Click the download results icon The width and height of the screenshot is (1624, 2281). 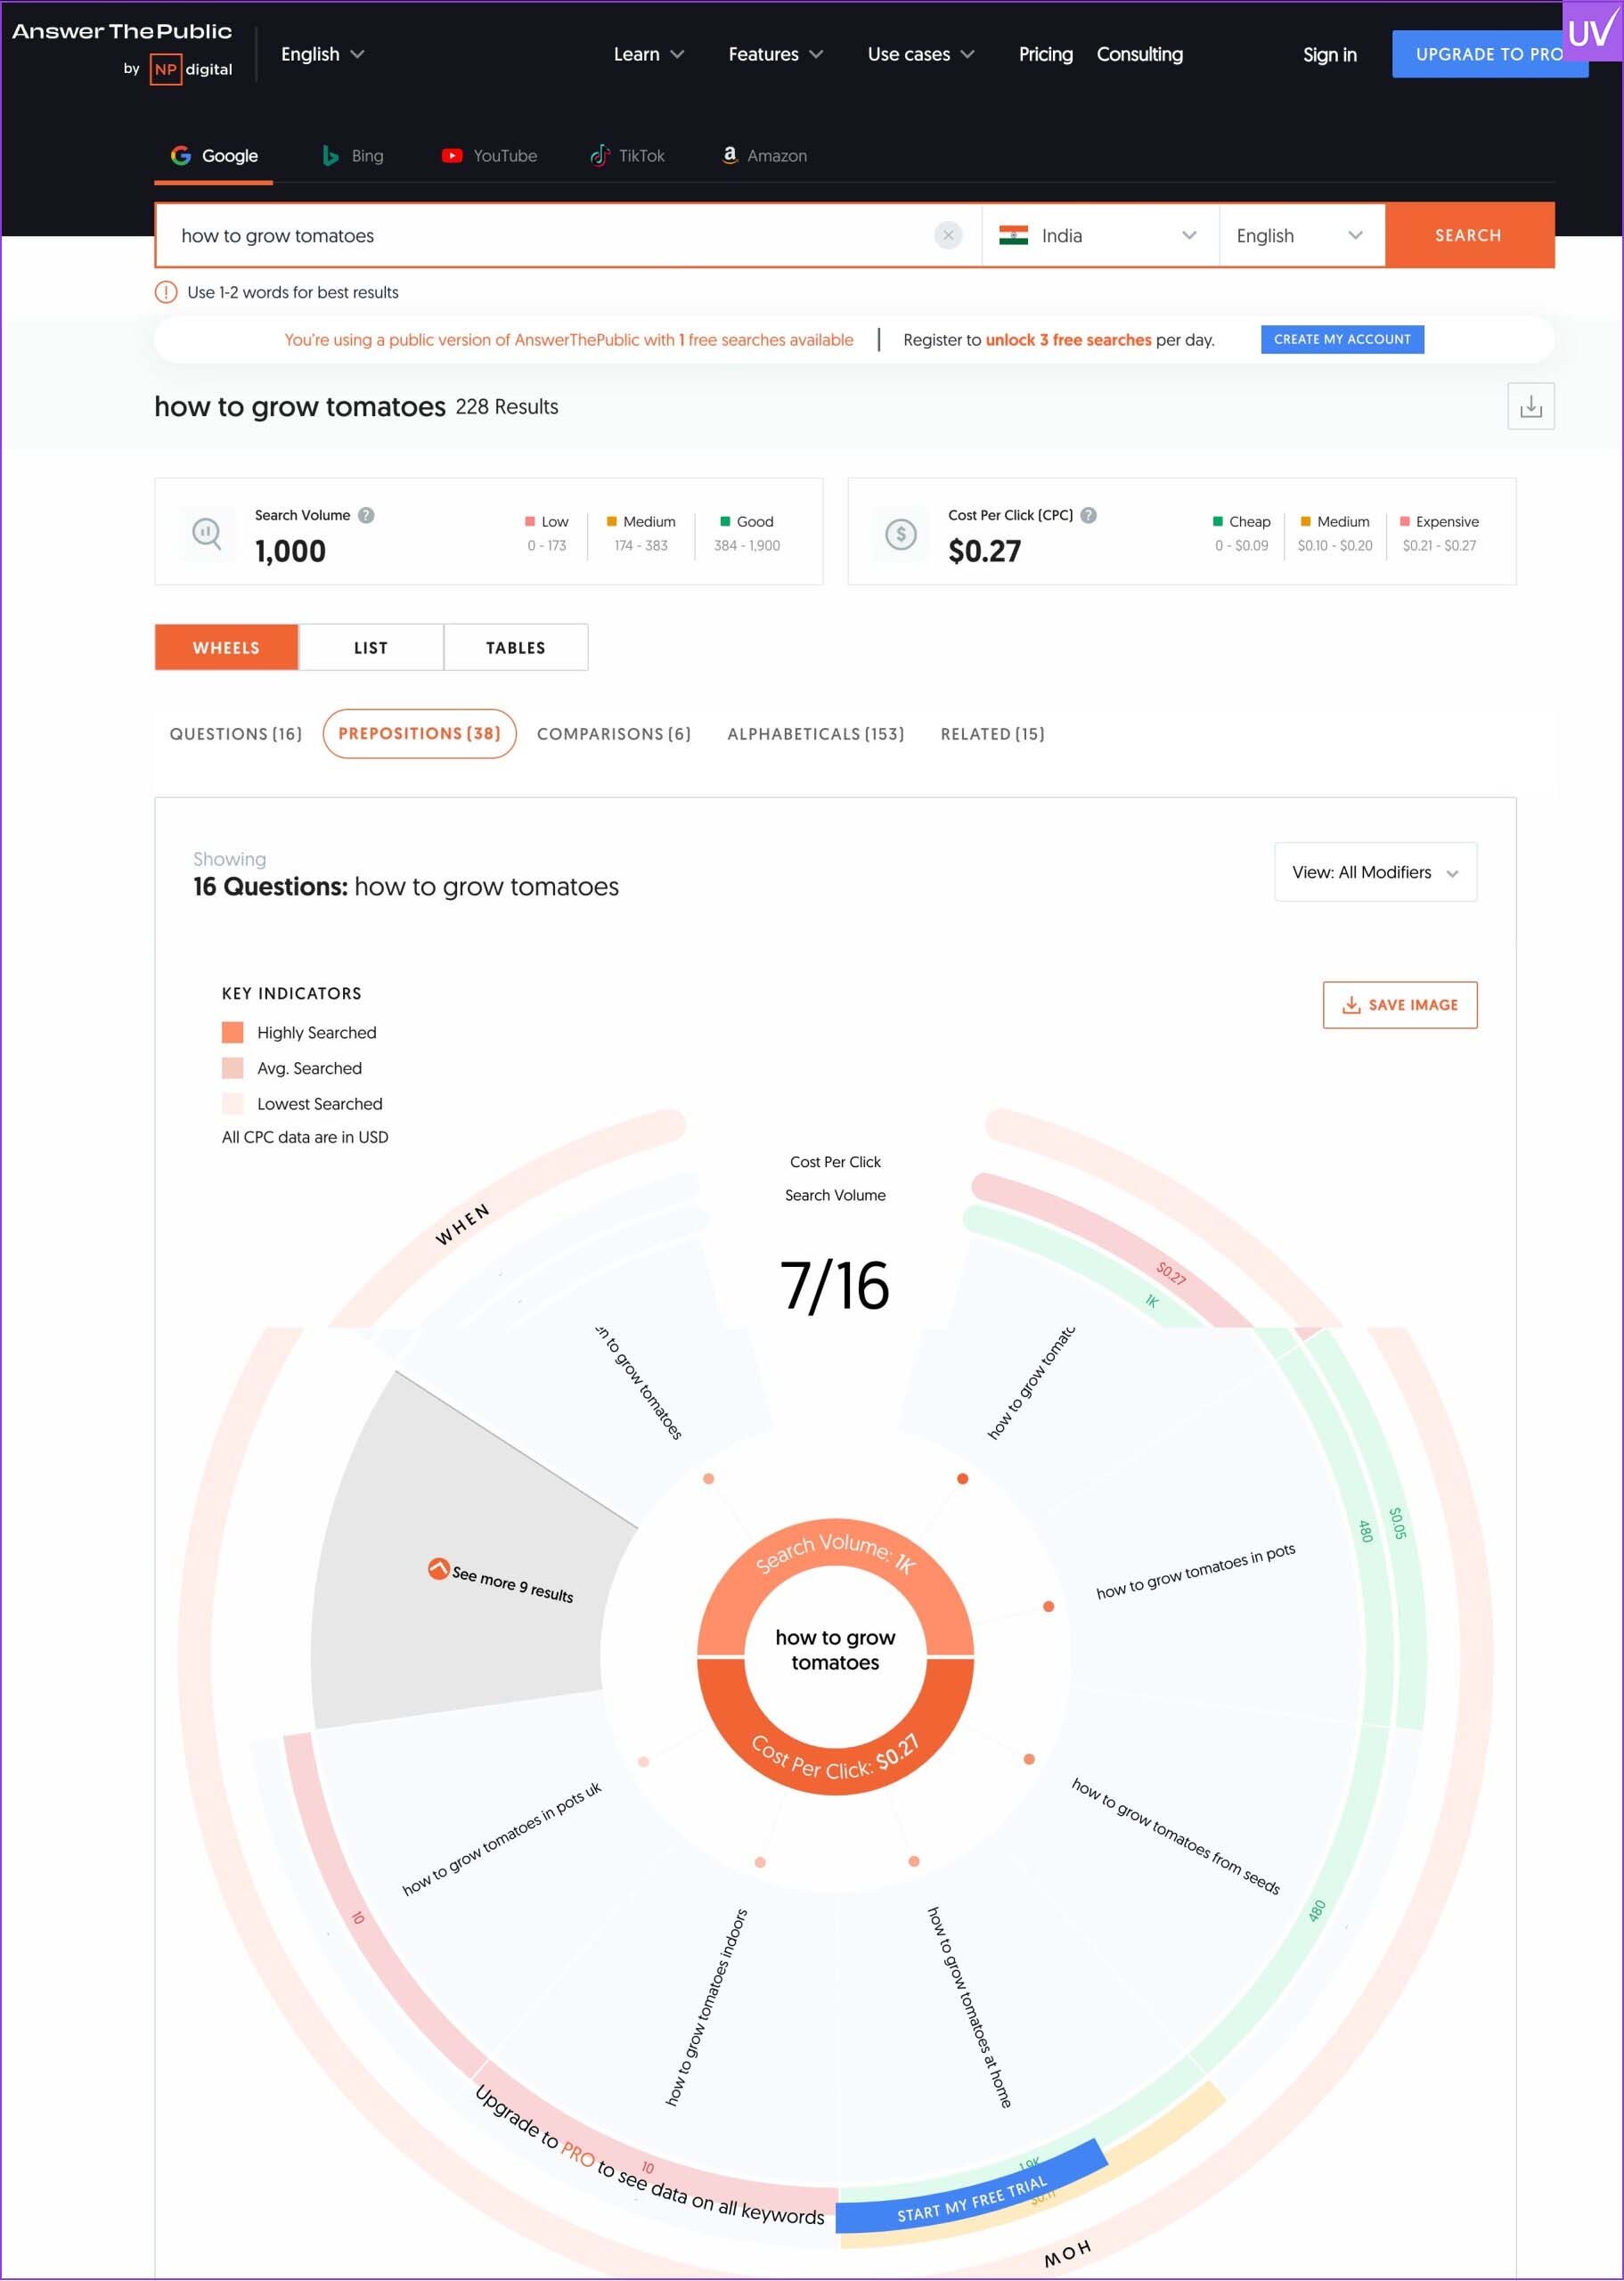pos(1530,406)
